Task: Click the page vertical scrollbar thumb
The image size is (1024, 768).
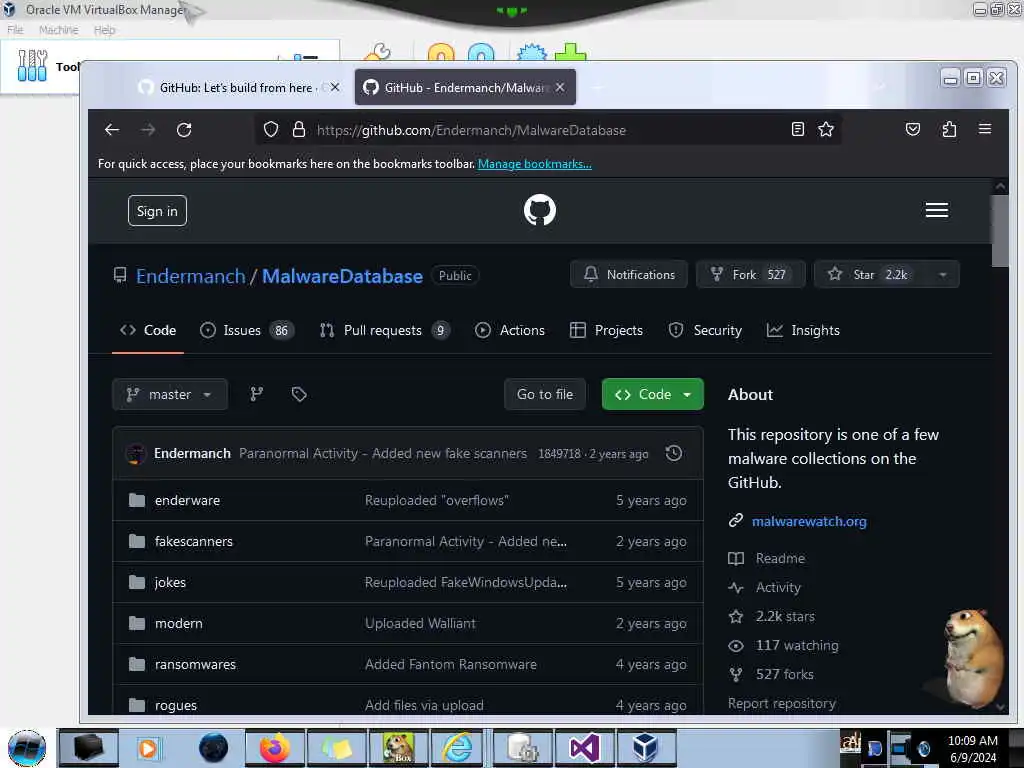Action: [x=1000, y=230]
